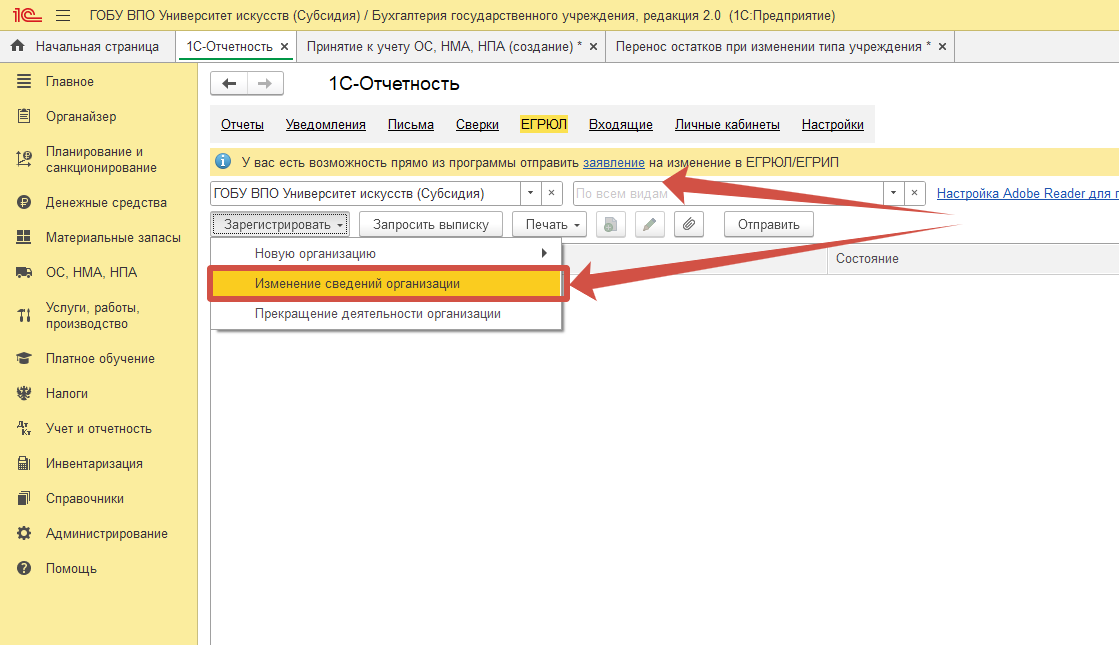Open the Помощь section
Image resolution: width=1119 pixels, height=645 pixels.
[71, 569]
